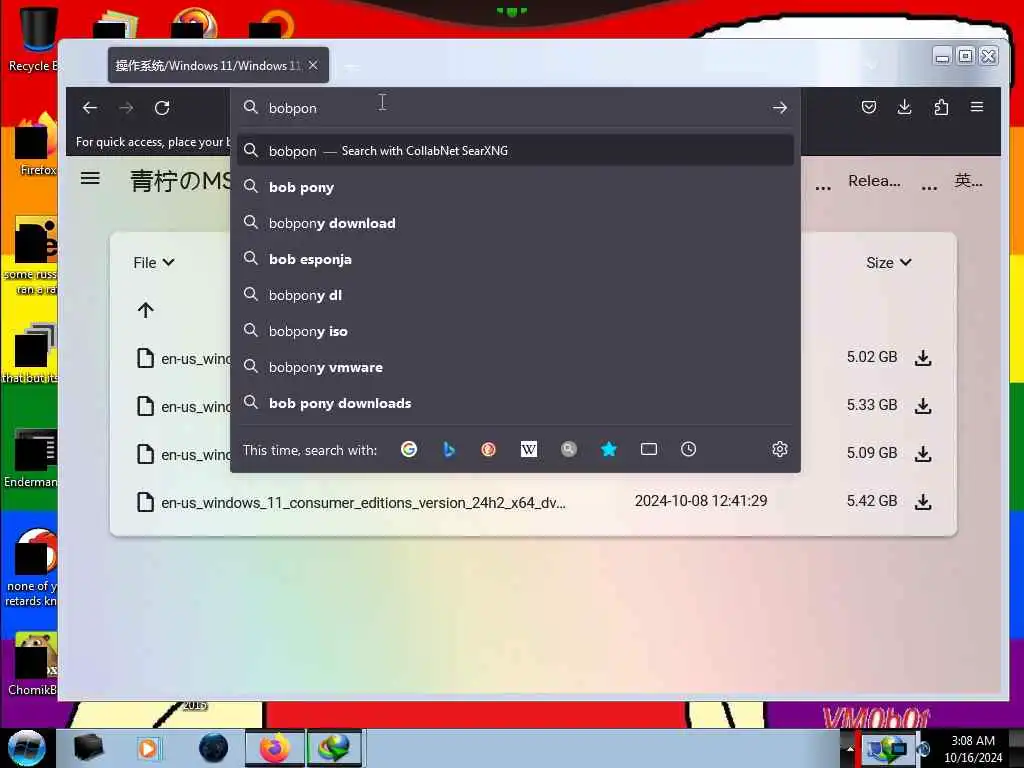Pick the 'bobpony dl' suggestion
The image size is (1024, 768).
pos(515,295)
